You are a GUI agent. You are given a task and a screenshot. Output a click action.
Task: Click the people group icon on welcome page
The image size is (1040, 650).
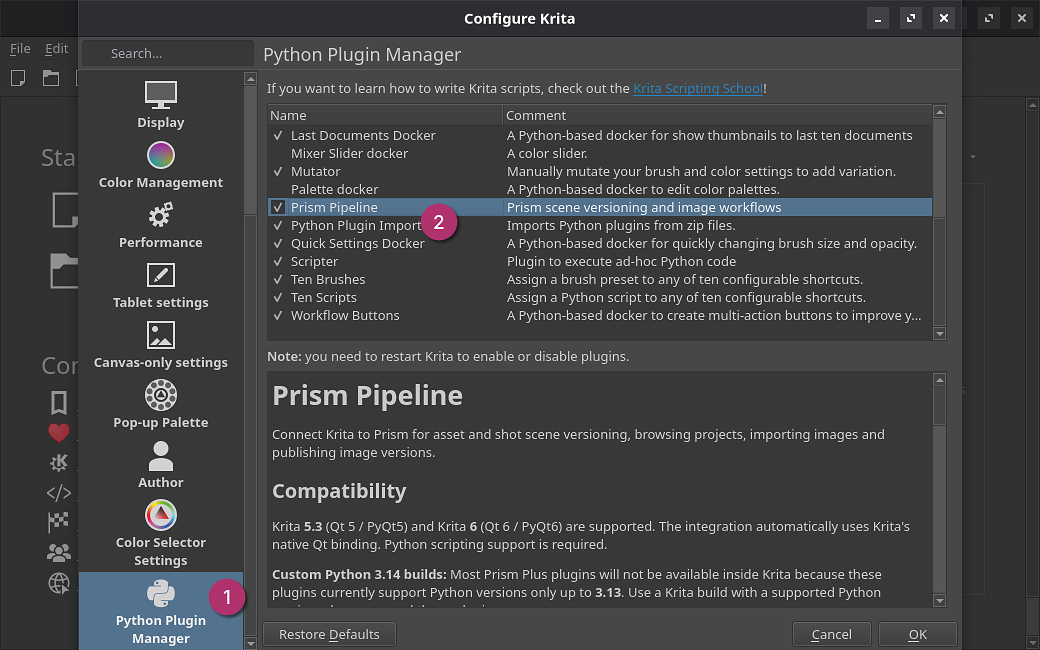[x=59, y=552]
